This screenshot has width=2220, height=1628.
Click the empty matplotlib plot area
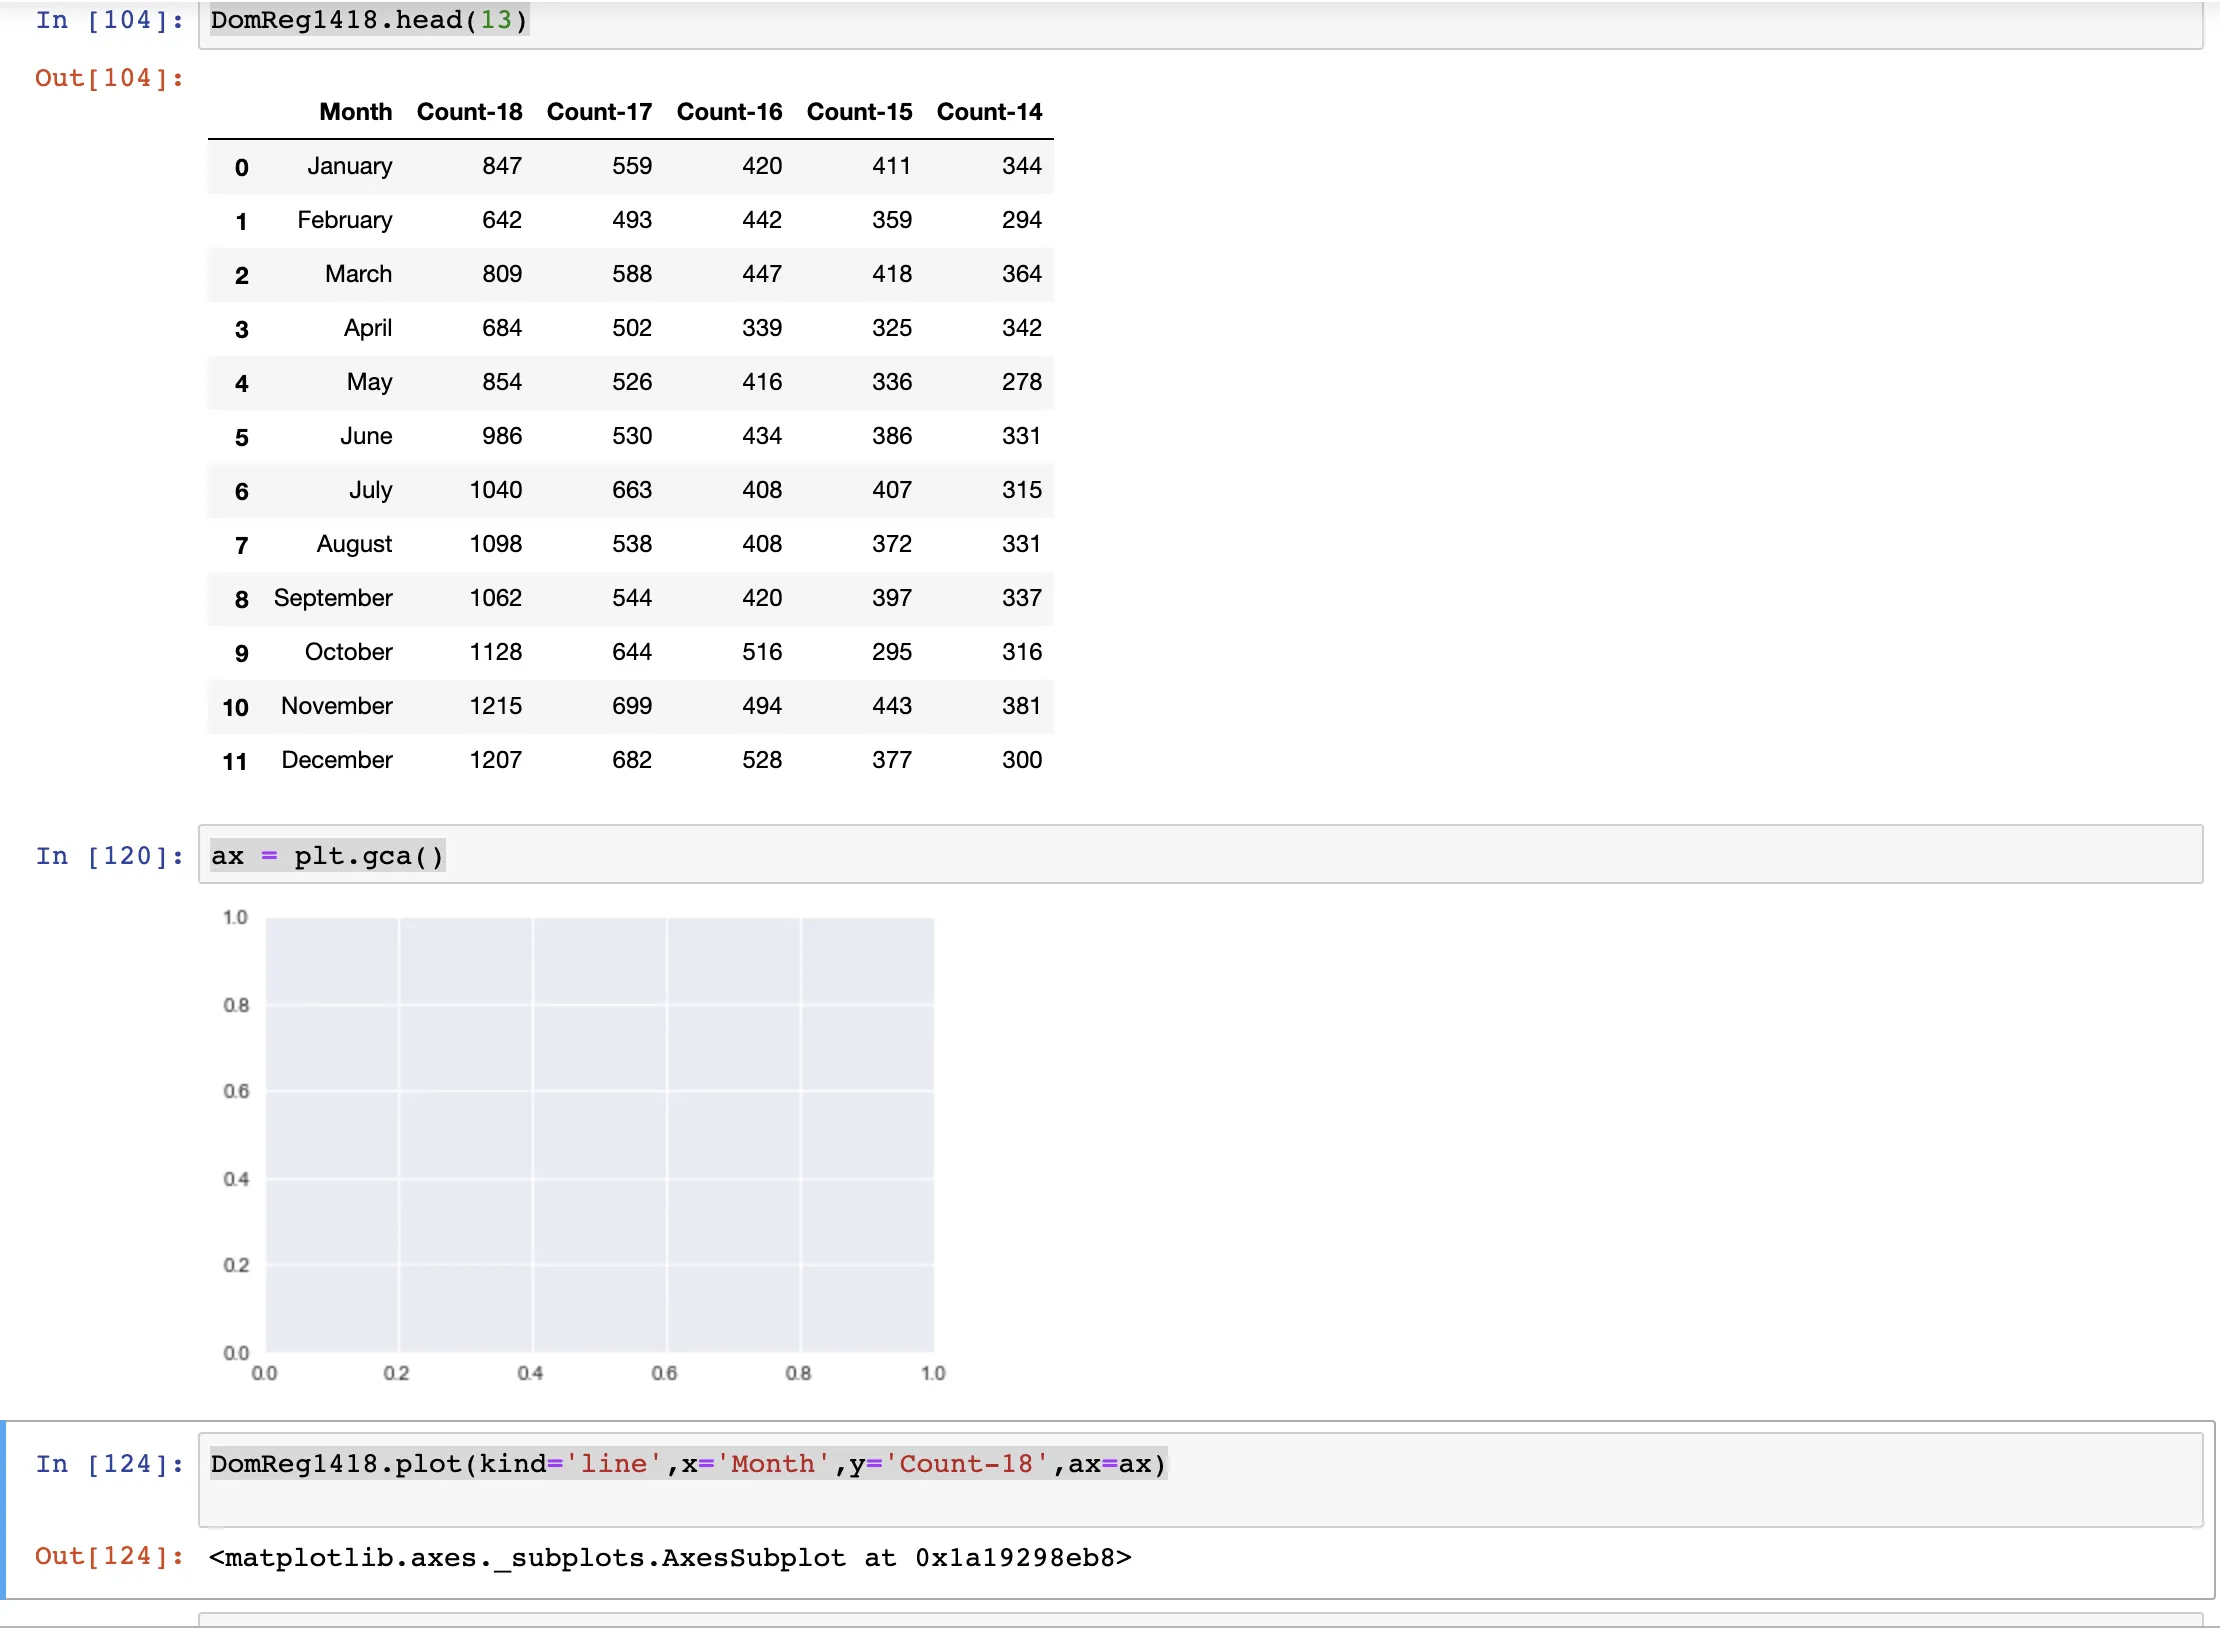point(600,1135)
